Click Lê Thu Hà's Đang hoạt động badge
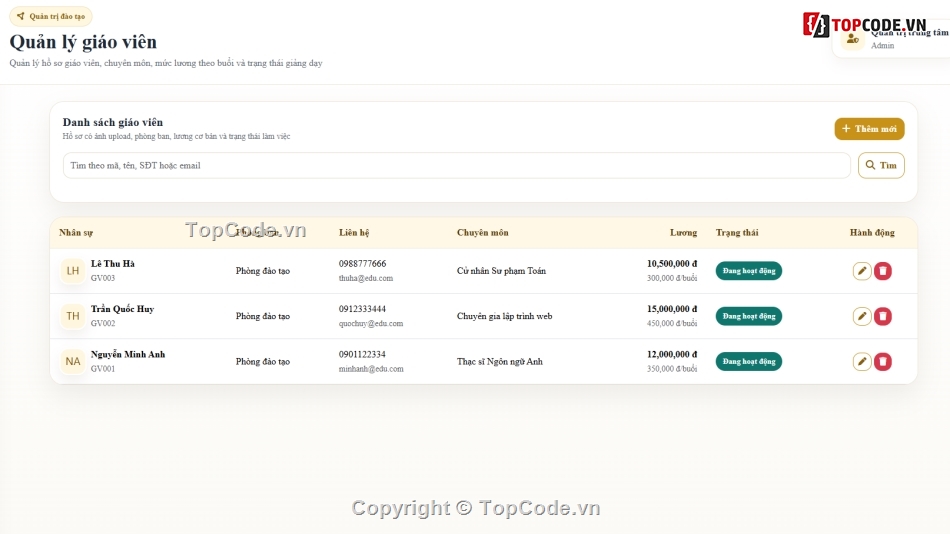The width and height of the screenshot is (950, 534). click(x=748, y=271)
